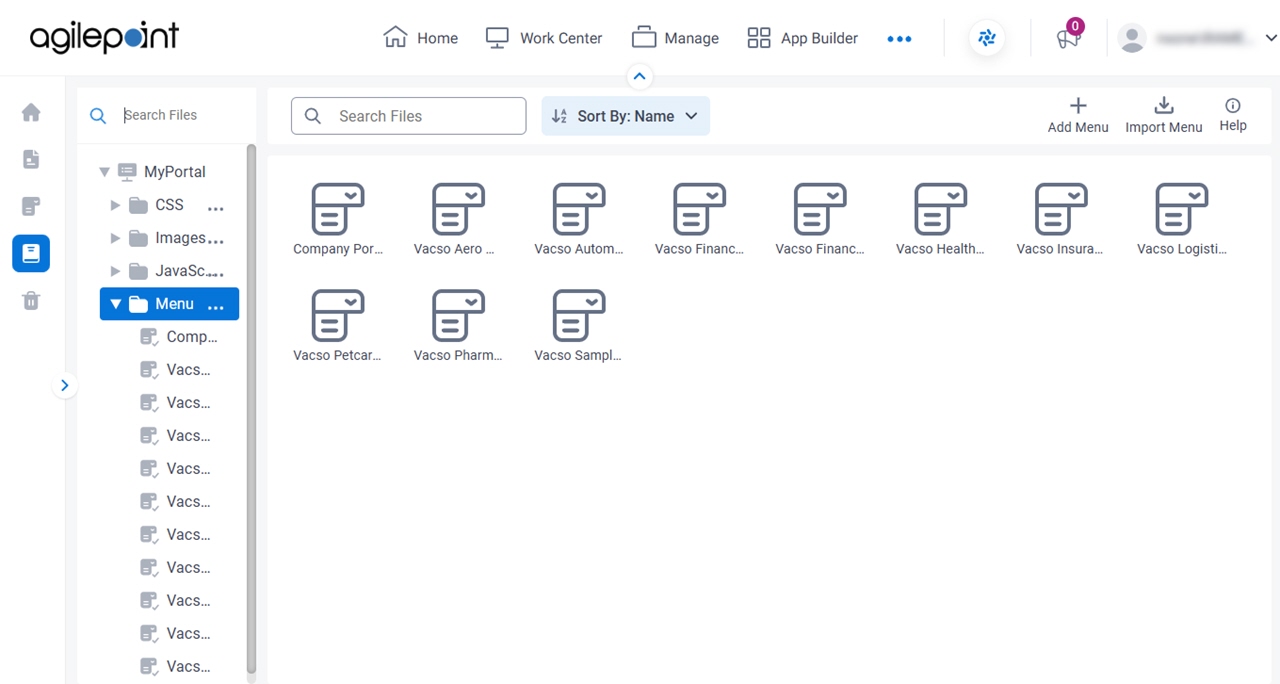The width and height of the screenshot is (1280, 684).
Task: Collapse the Menu folder arrow
Action: coord(116,304)
